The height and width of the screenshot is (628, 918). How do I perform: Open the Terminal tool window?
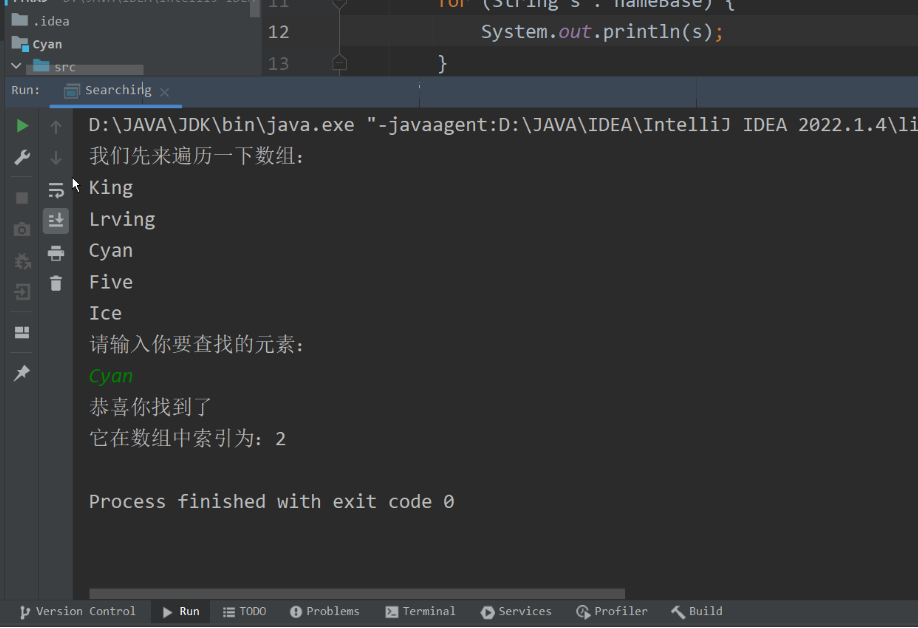click(x=420, y=612)
